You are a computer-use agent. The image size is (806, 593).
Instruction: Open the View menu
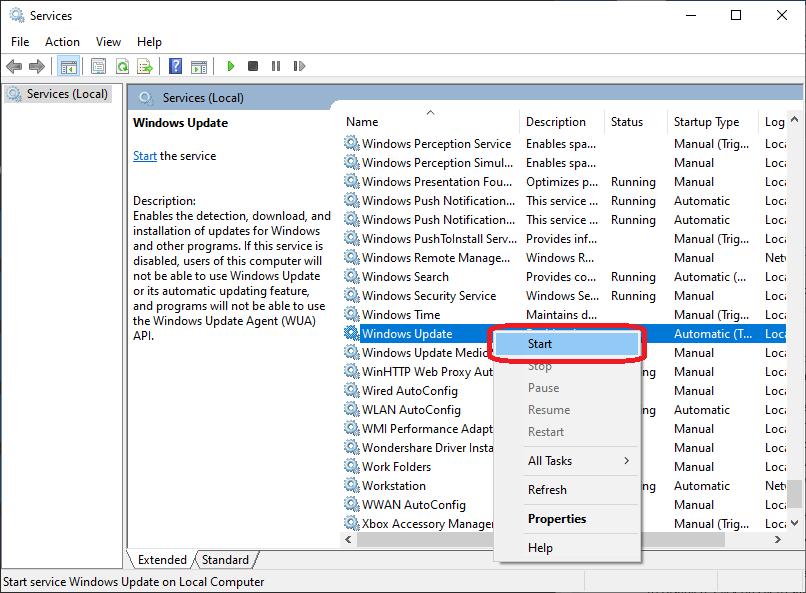tap(108, 42)
